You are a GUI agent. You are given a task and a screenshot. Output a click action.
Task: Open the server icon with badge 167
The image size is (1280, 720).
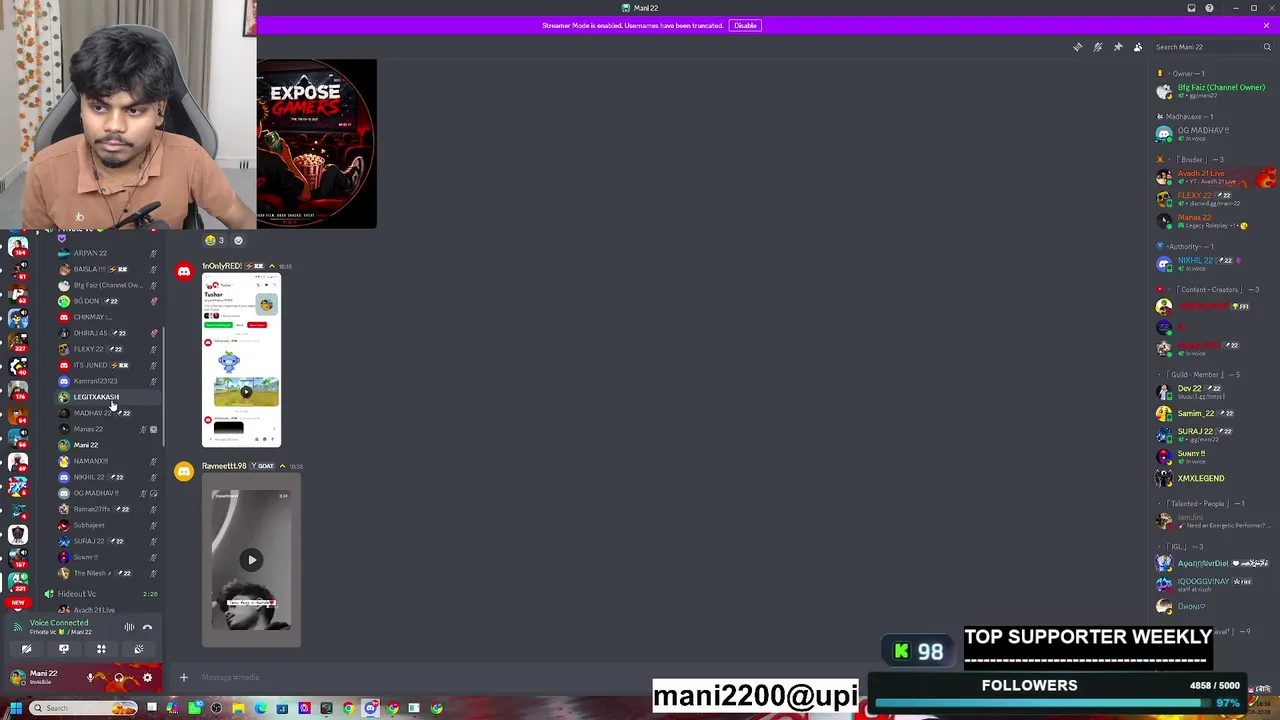18,556
